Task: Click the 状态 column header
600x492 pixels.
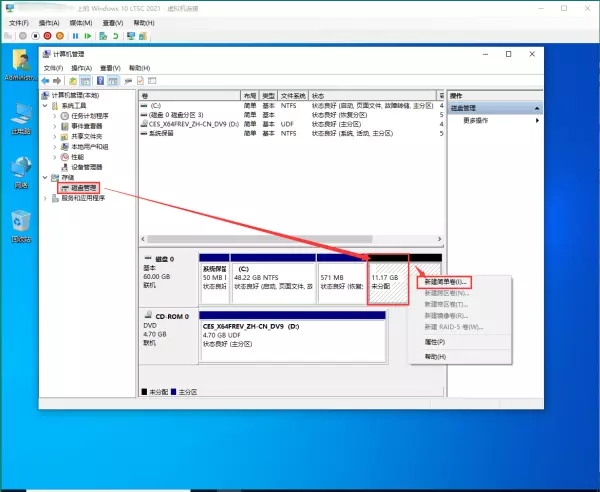Action: 372,96
